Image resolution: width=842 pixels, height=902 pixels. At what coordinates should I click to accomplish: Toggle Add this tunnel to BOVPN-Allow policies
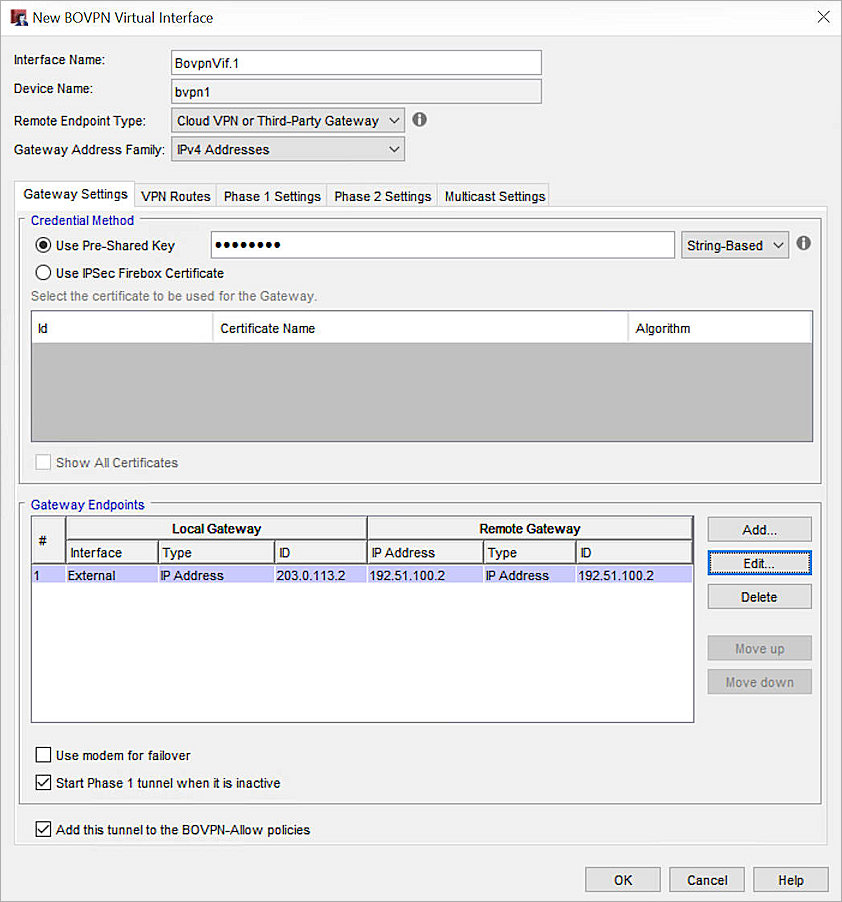(43, 829)
